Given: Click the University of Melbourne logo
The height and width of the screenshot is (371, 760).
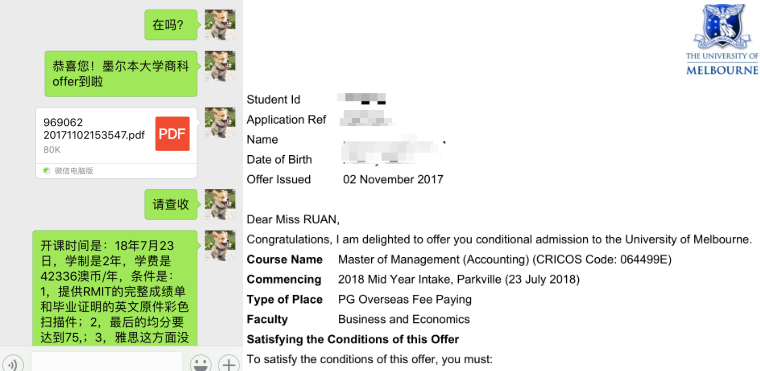Looking at the screenshot, I should [x=722, y=39].
